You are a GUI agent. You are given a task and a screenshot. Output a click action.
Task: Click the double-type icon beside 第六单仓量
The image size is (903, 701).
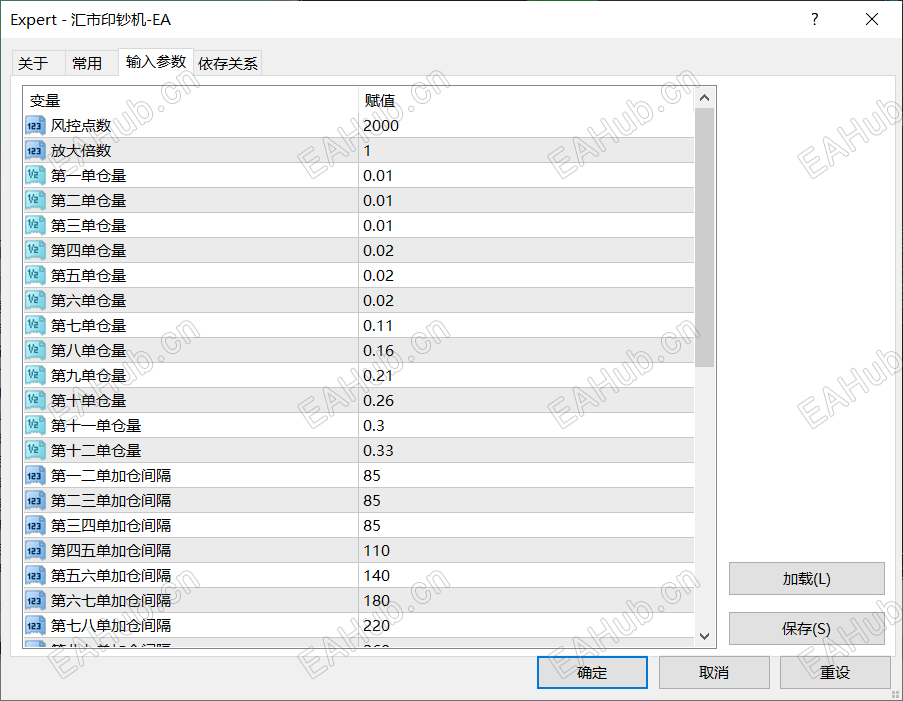[35, 301]
